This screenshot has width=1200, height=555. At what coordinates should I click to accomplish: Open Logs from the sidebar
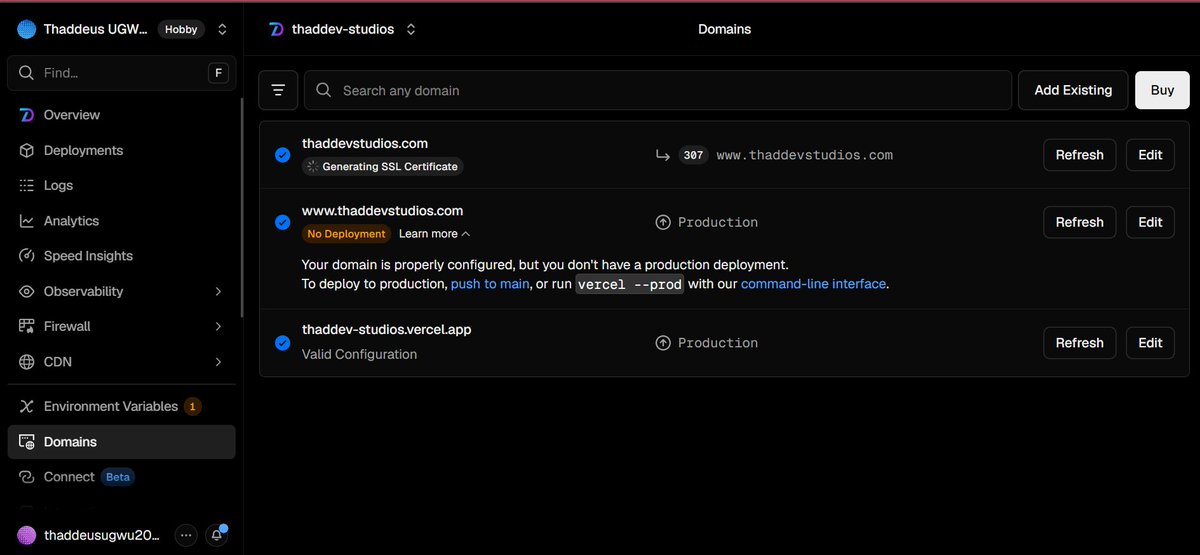tap(121, 185)
